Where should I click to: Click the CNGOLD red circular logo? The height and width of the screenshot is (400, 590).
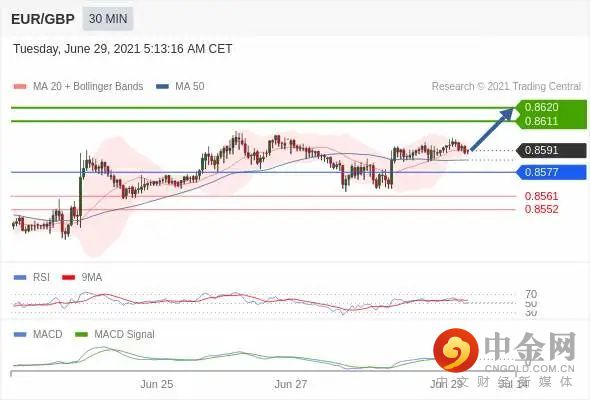pos(456,350)
